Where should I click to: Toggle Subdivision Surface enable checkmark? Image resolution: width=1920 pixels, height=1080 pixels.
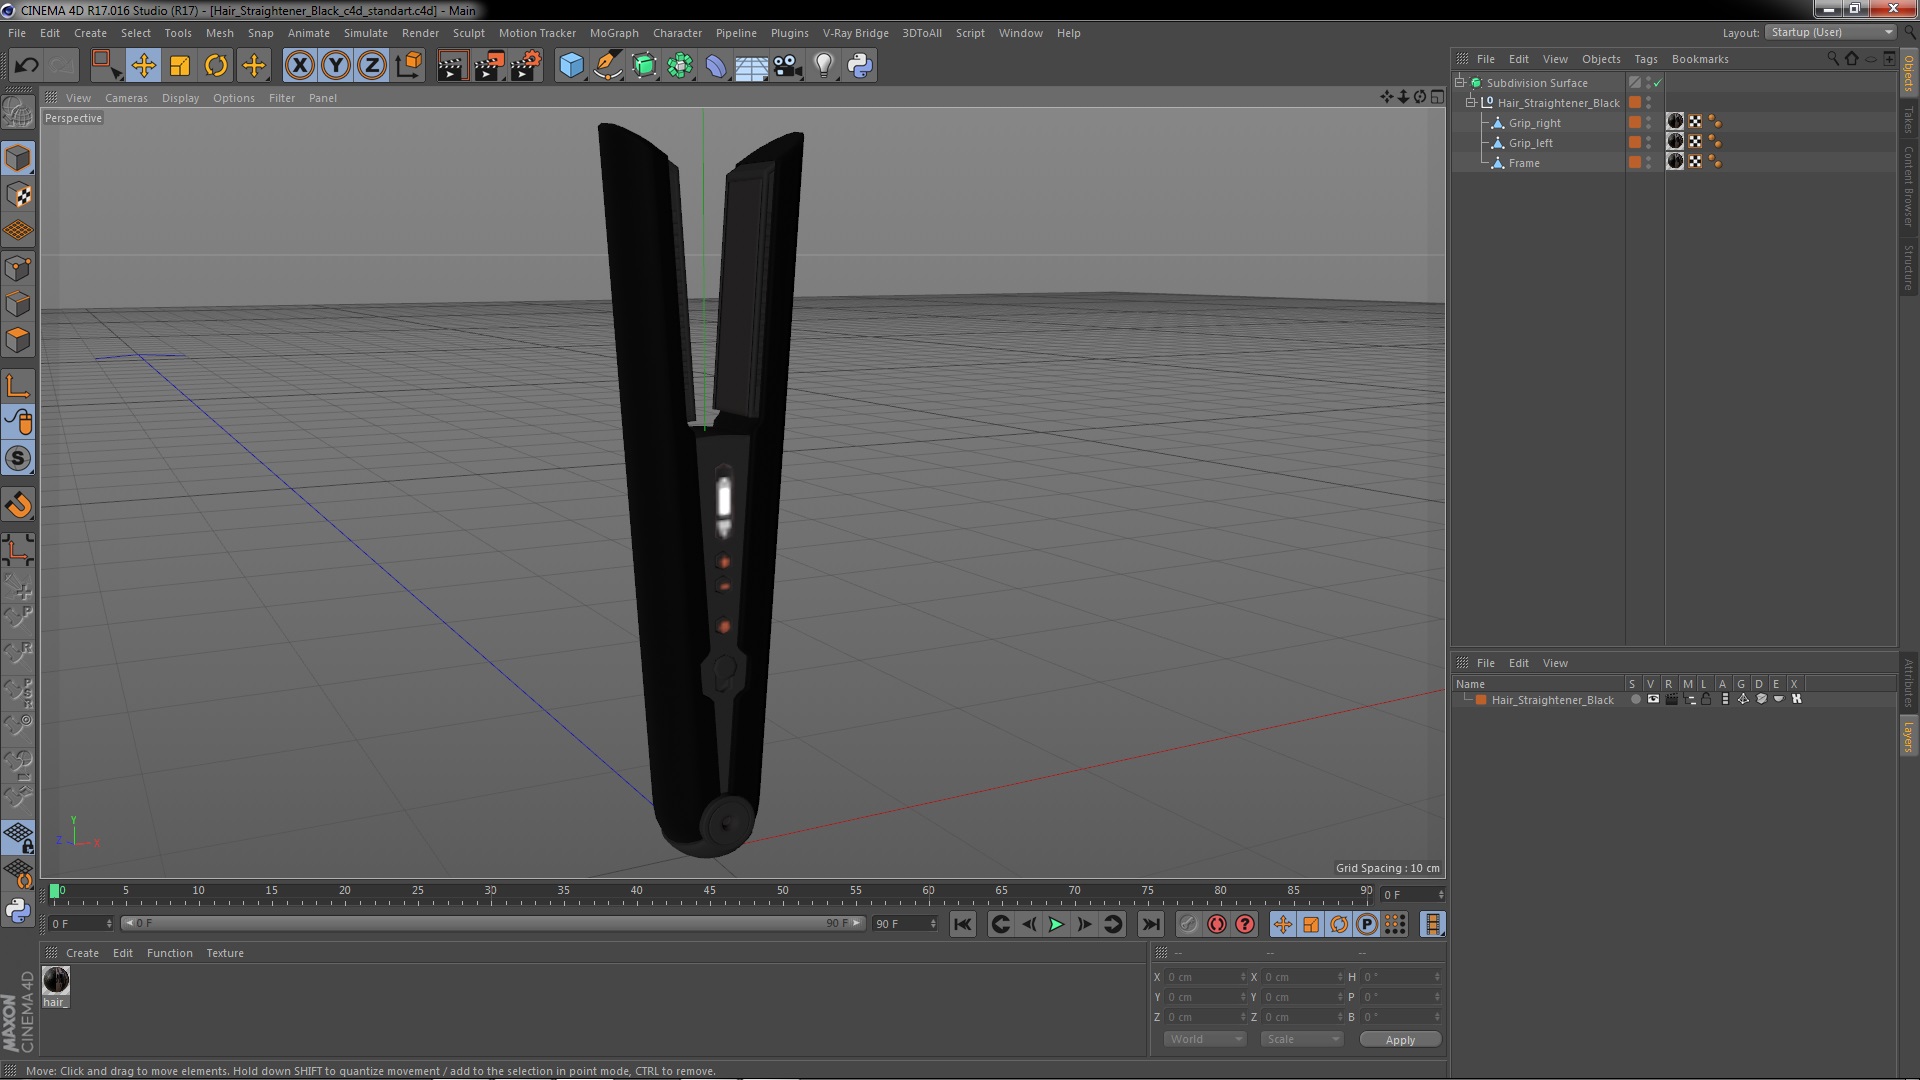click(1657, 83)
